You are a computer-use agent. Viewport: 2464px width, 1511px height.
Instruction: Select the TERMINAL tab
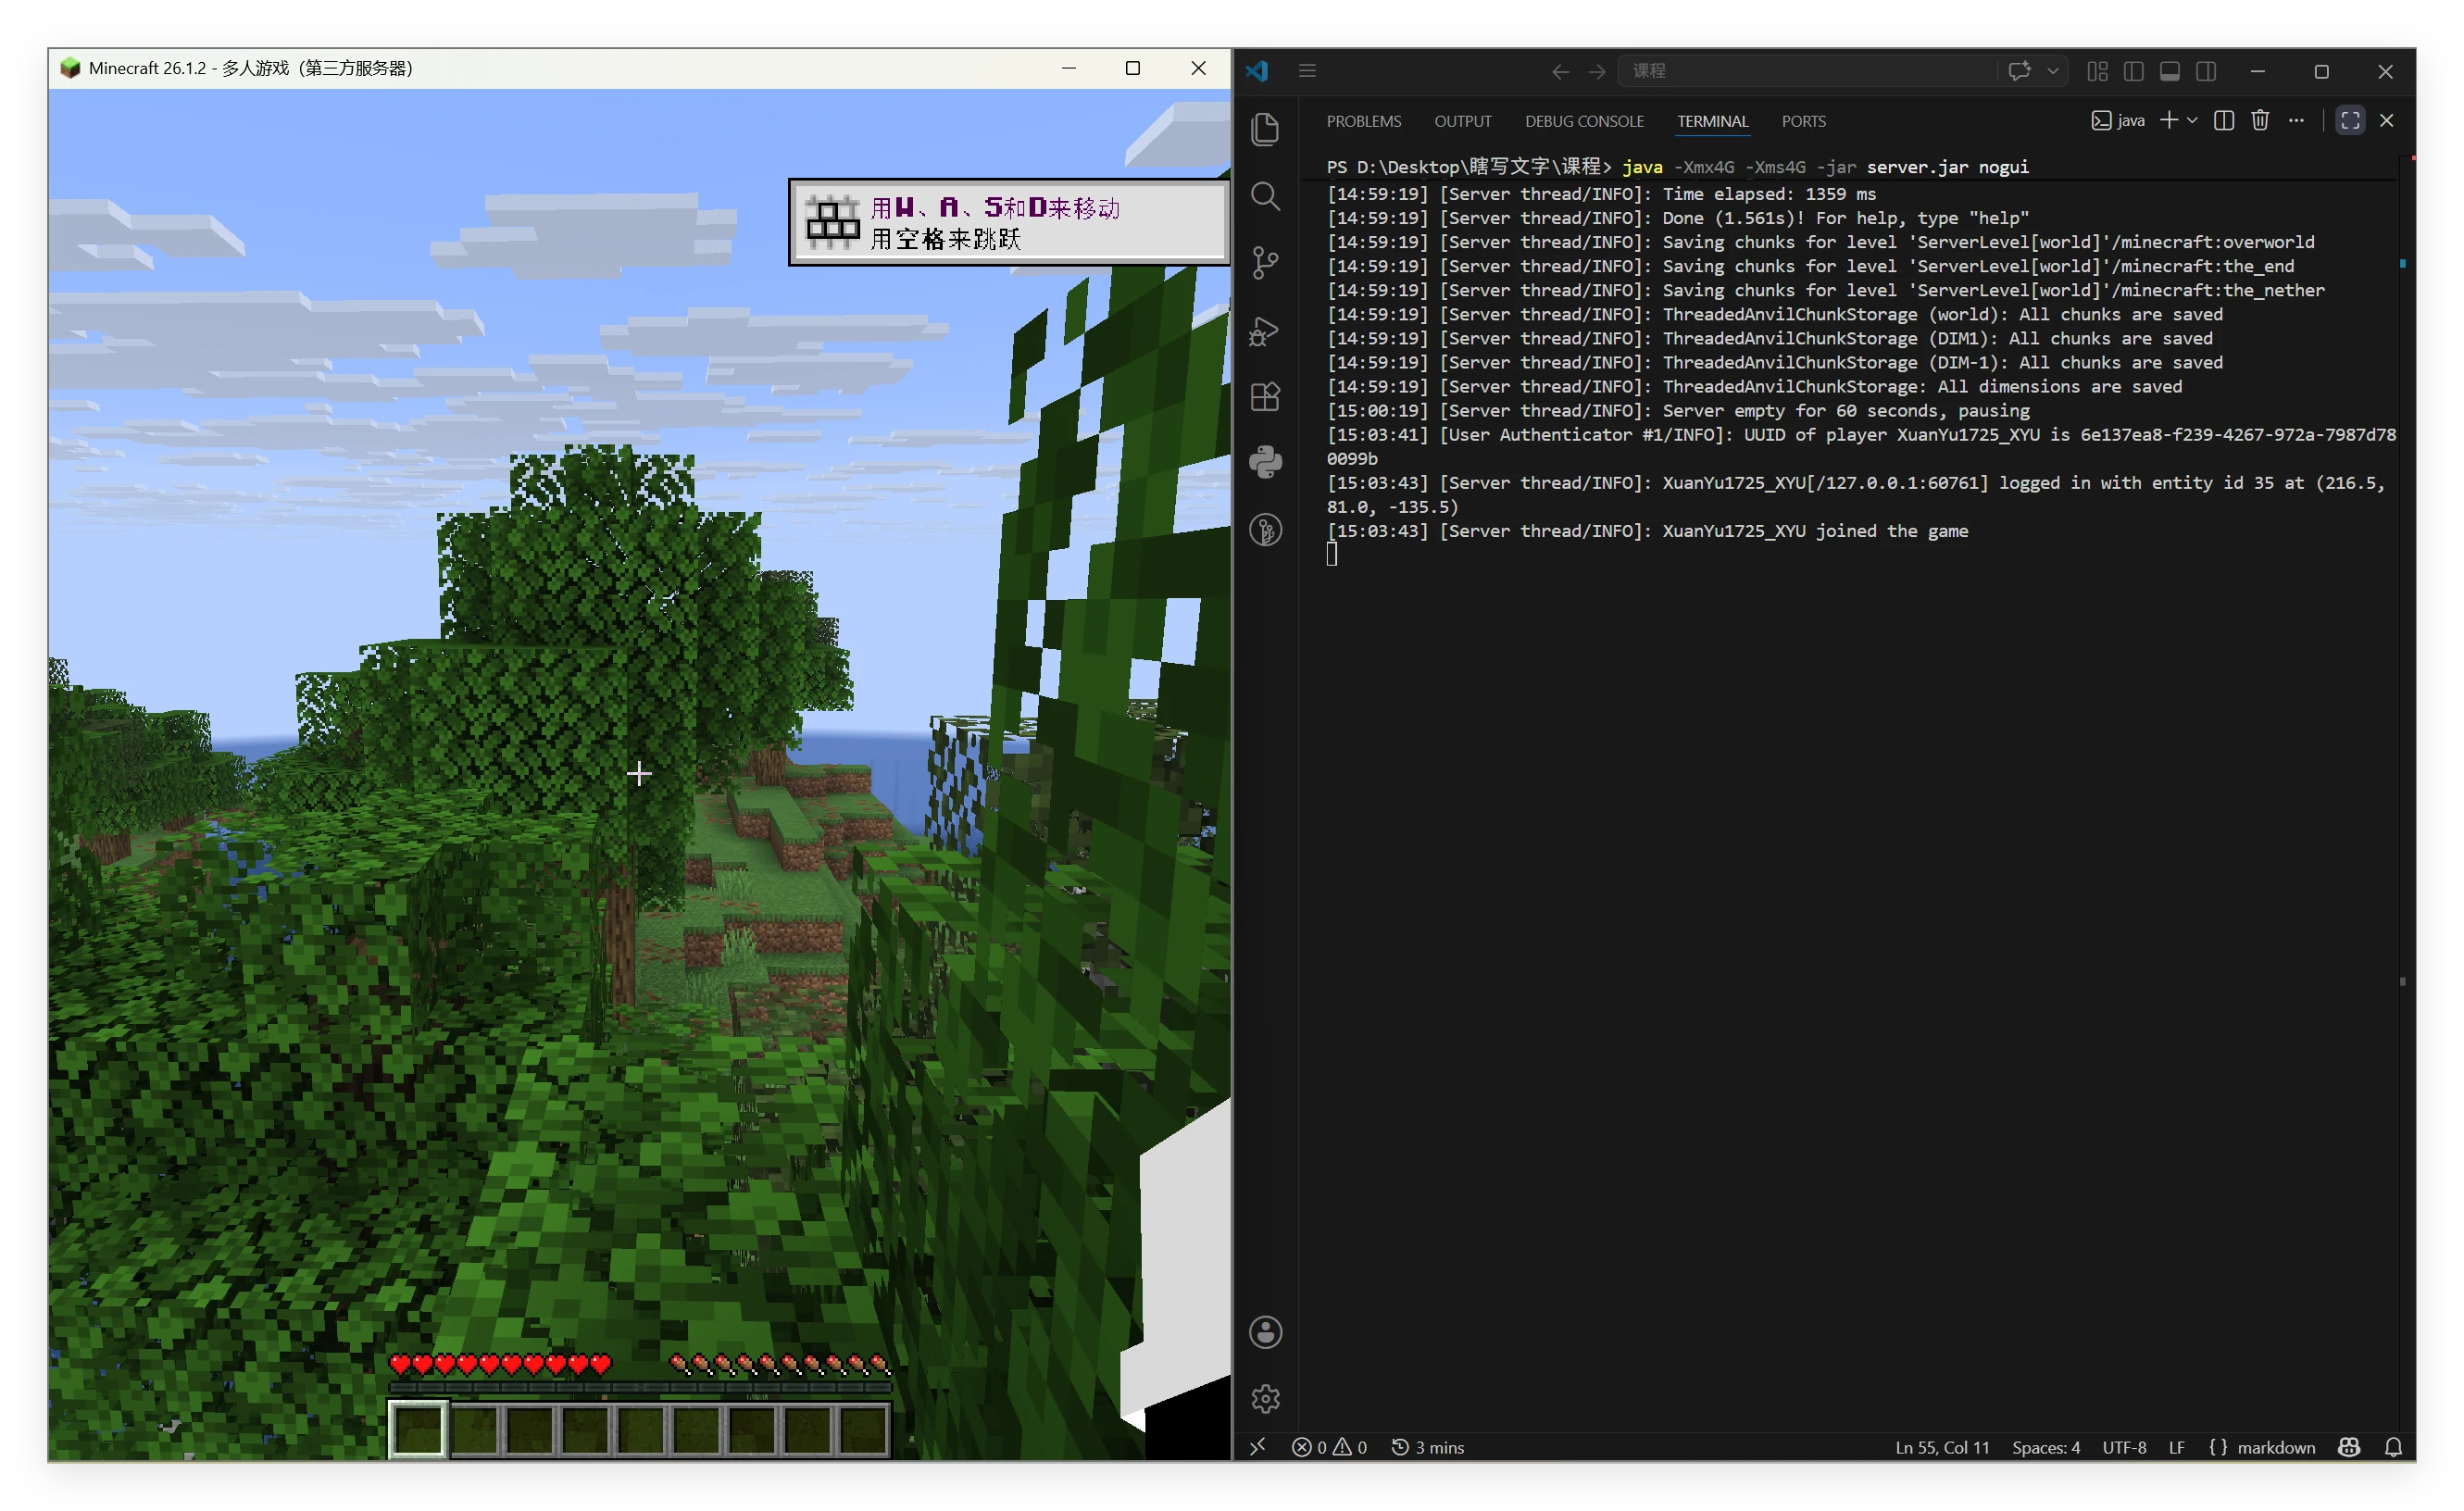click(1712, 121)
